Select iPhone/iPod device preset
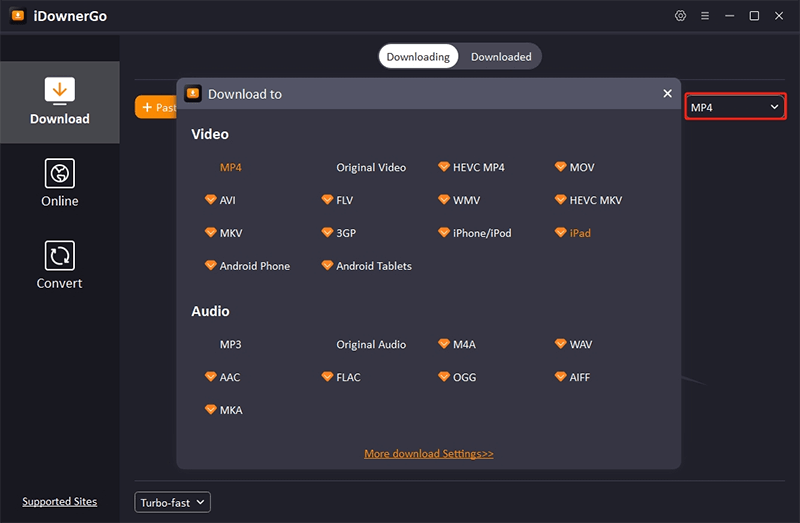Viewport: 800px width, 523px height. (482, 233)
